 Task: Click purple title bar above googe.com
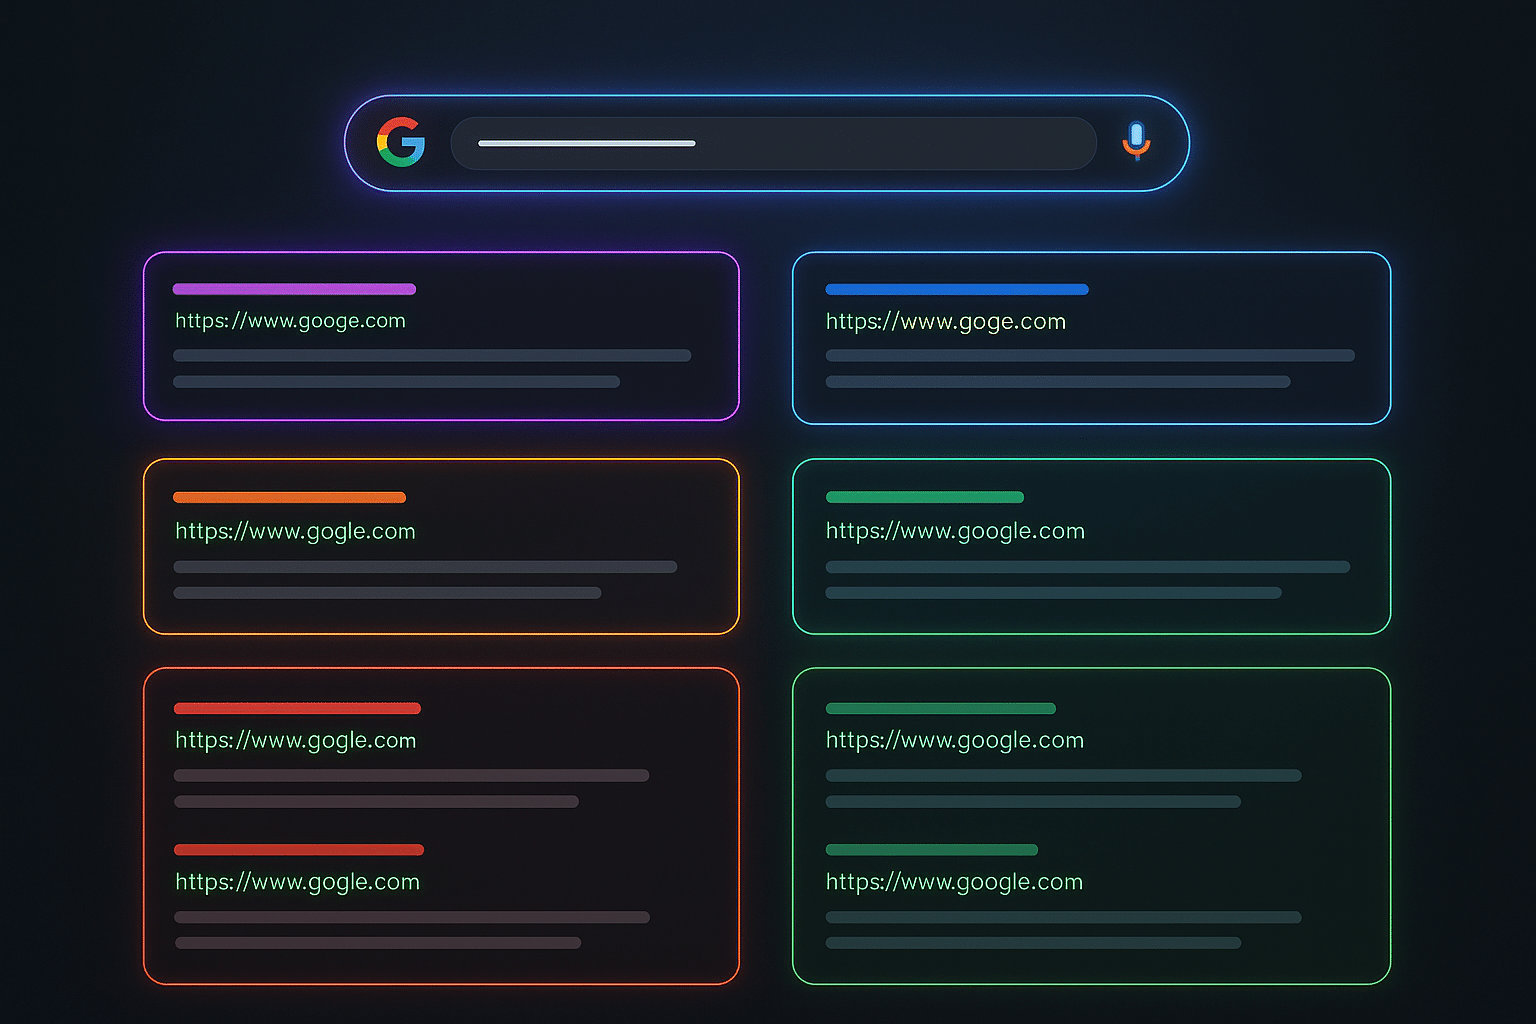coord(294,289)
